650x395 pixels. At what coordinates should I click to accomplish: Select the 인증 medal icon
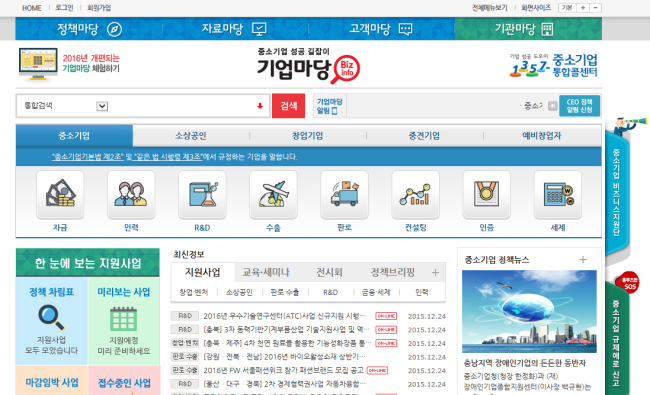tap(487, 194)
